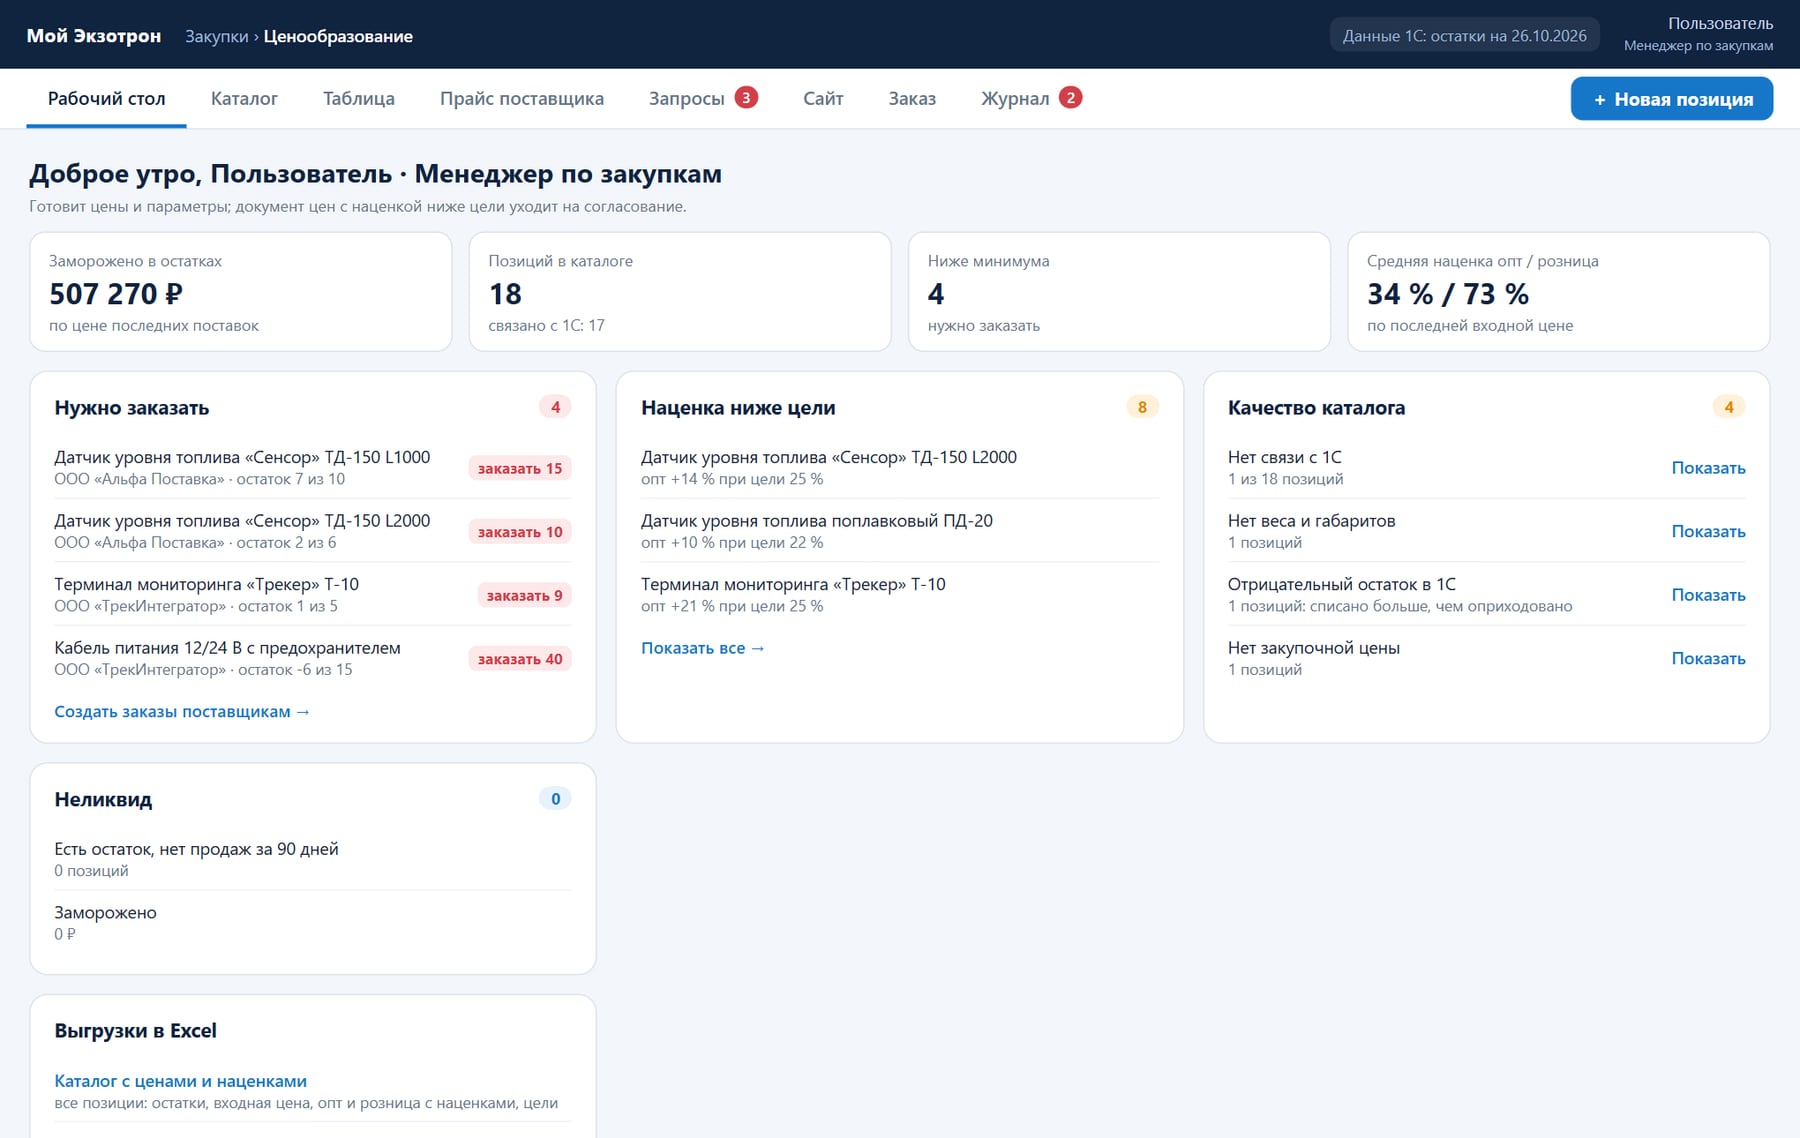Click the Заморожено 0 ₽ row in Неликвид

pyautogui.click(x=313, y=923)
